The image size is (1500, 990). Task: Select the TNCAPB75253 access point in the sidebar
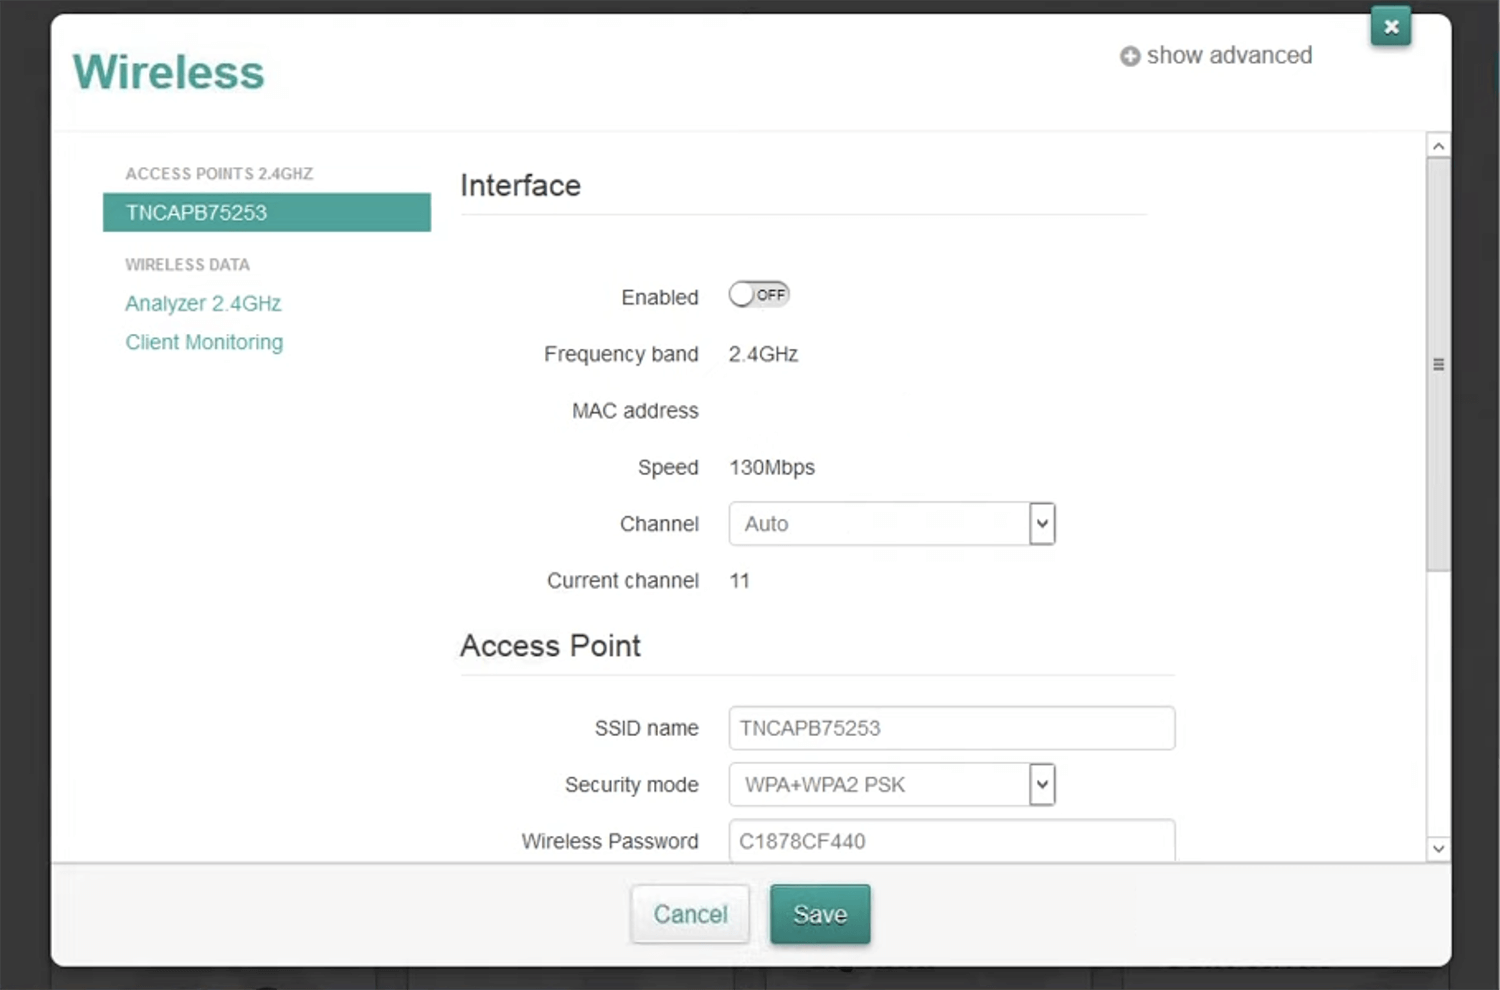266,213
